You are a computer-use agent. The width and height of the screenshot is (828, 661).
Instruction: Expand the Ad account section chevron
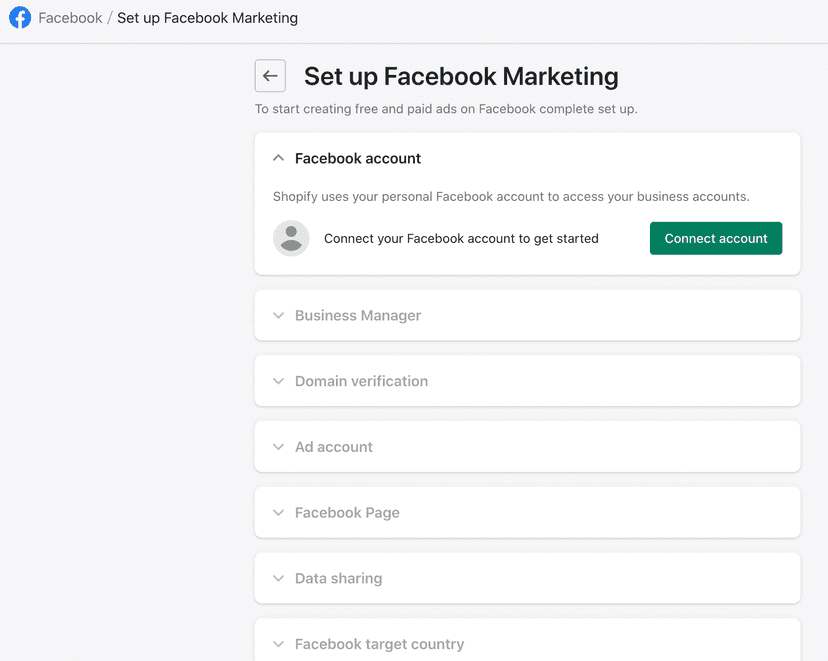click(278, 447)
